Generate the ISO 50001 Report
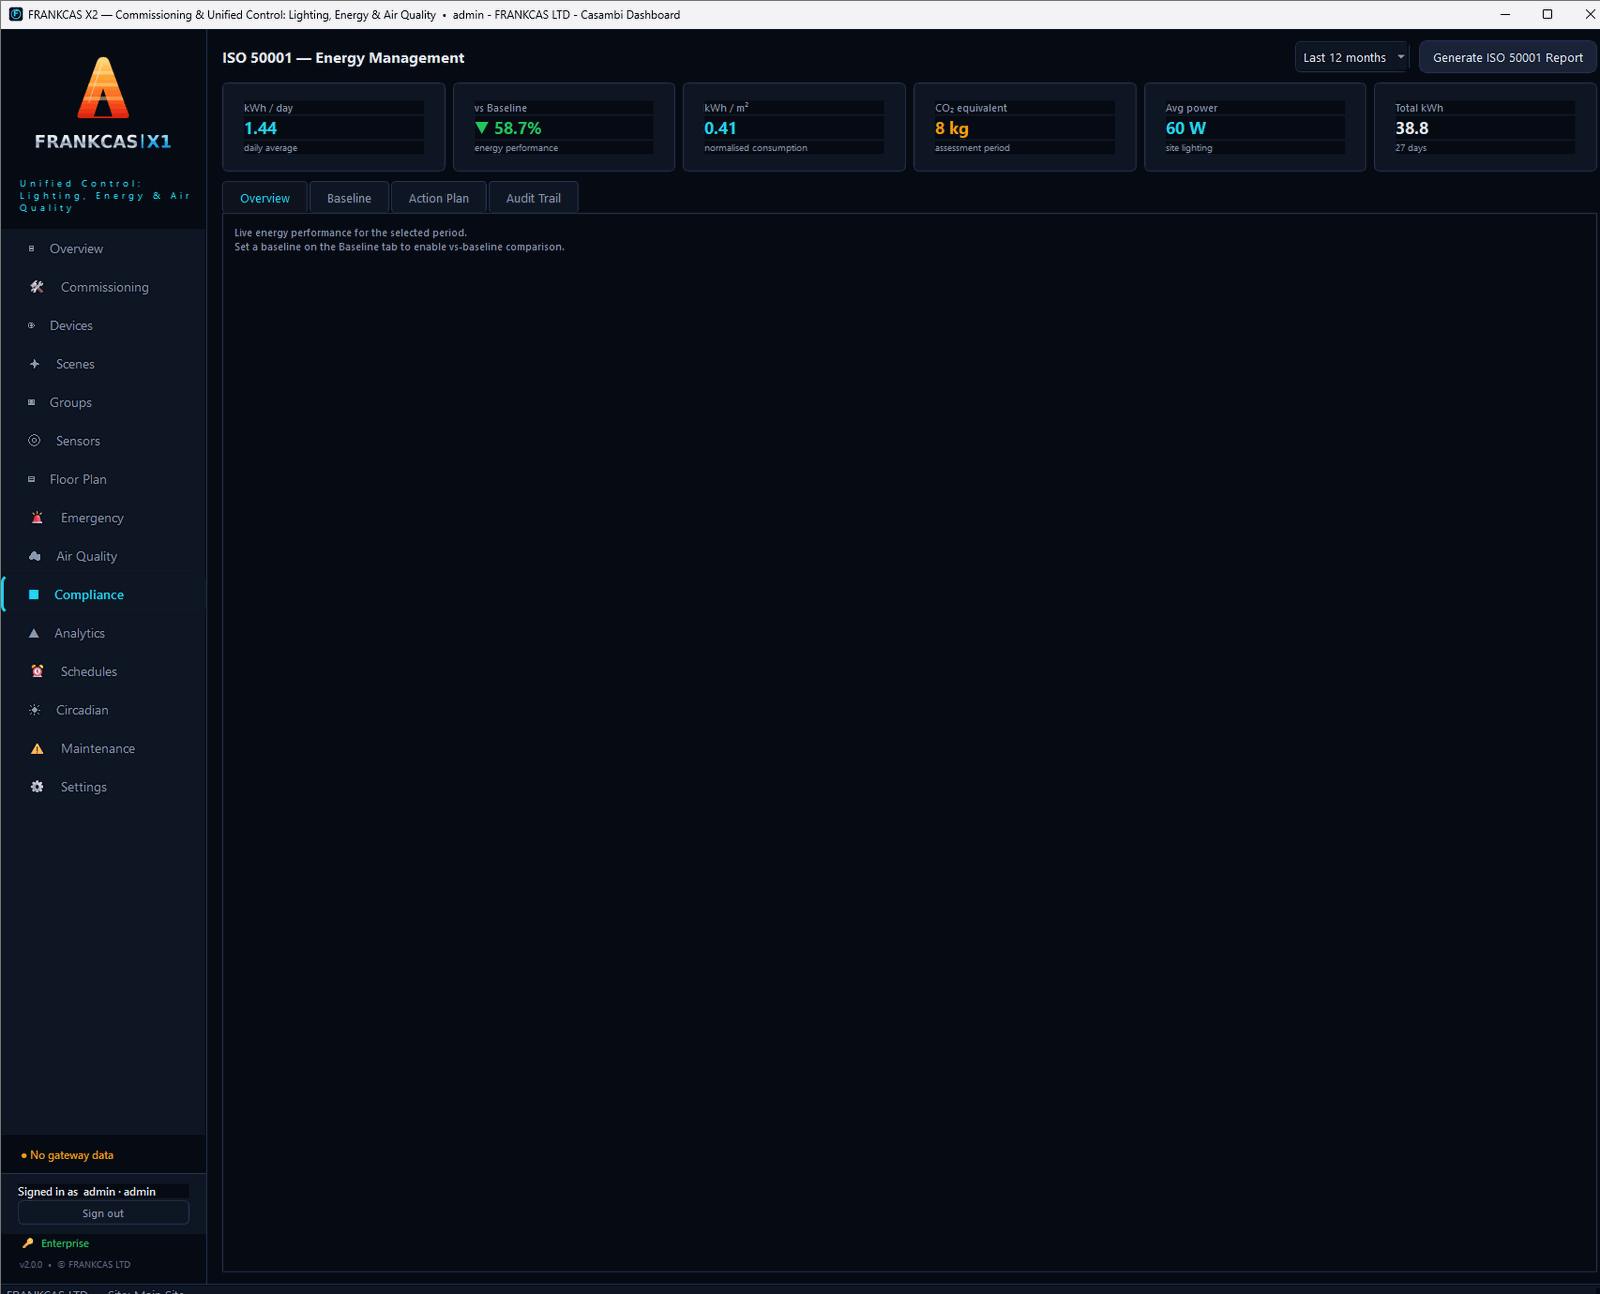This screenshot has width=1600, height=1294. coord(1507,58)
